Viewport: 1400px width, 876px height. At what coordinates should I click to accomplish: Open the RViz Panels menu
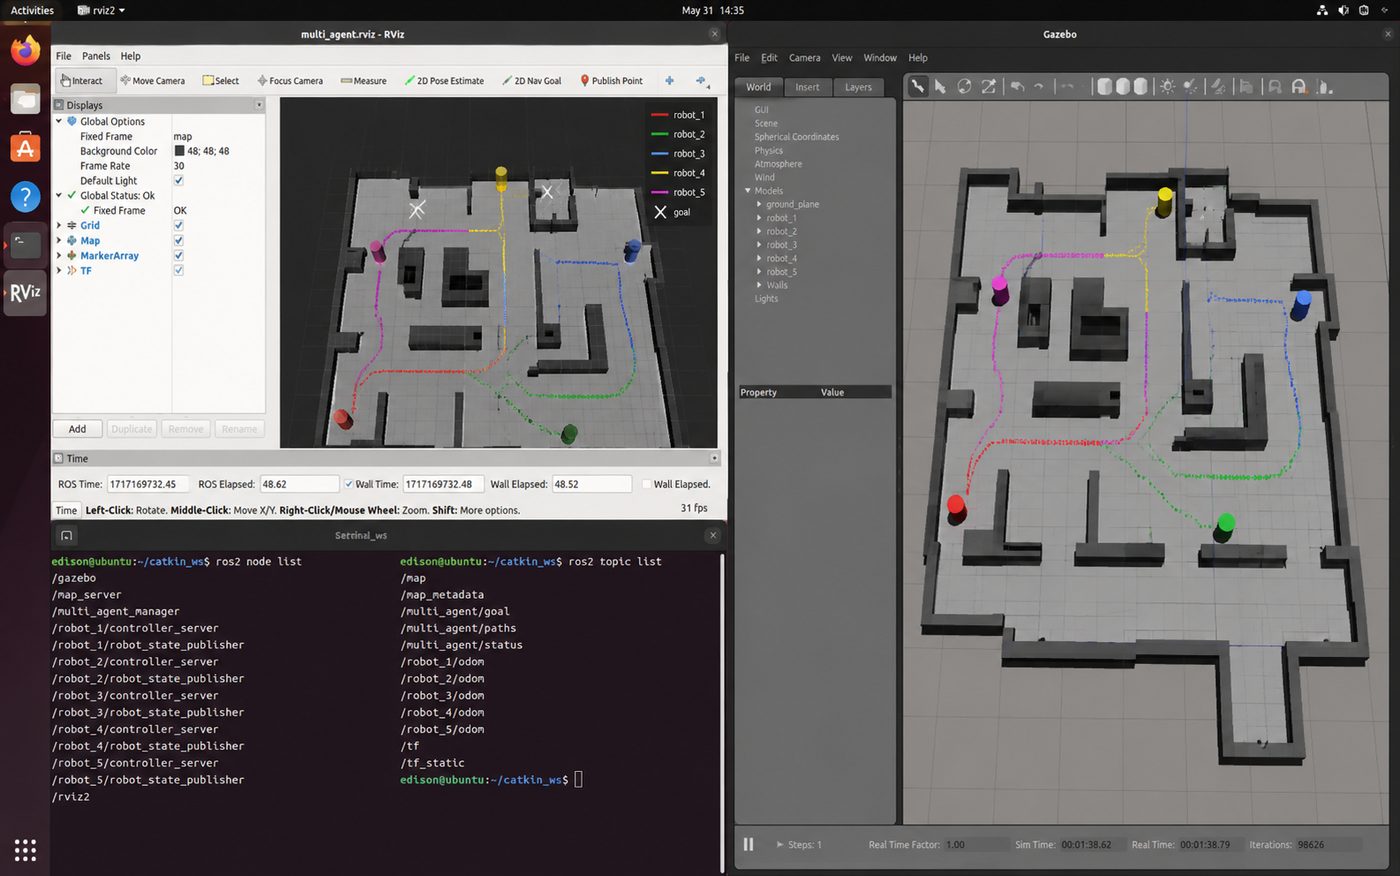click(96, 56)
